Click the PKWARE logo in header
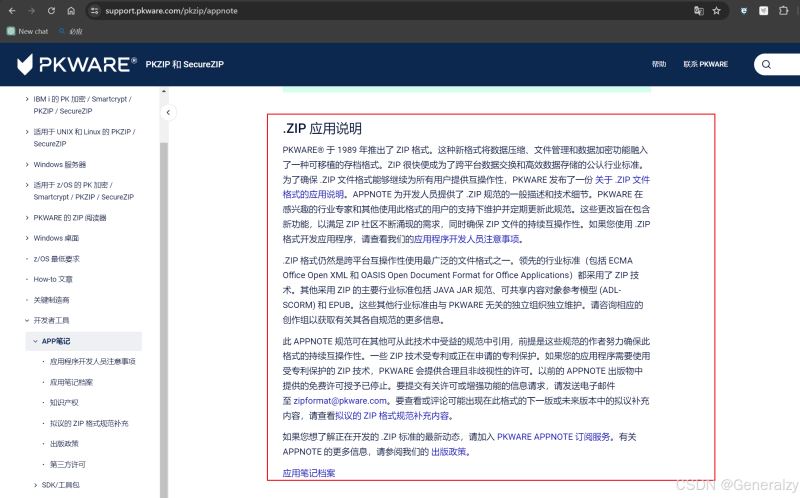This screenshot has width=800, height=498. 77,65
